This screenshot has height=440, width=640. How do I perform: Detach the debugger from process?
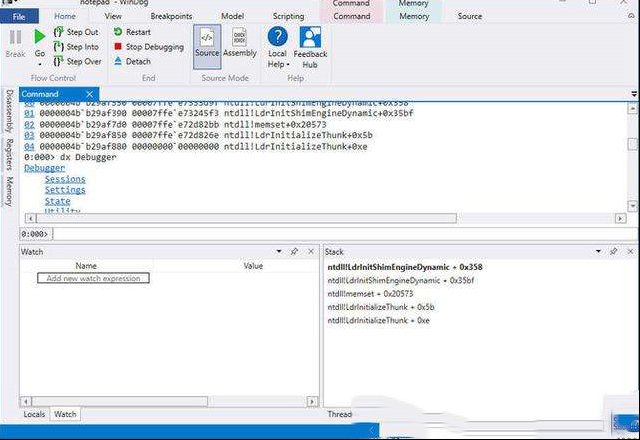[x=132, y=62]
